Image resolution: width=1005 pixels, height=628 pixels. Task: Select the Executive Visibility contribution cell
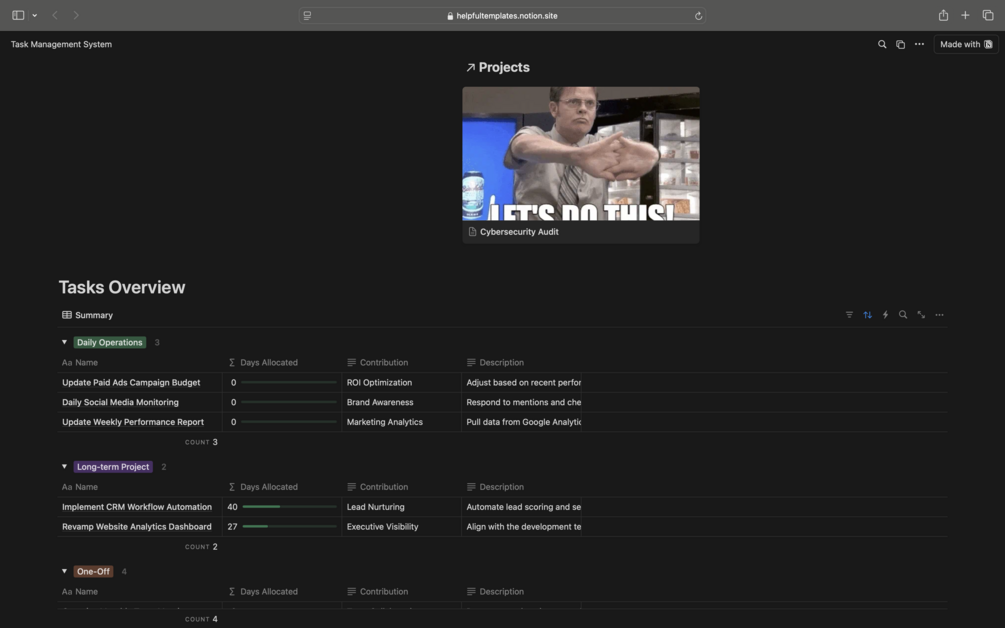[x=401, y=527]
